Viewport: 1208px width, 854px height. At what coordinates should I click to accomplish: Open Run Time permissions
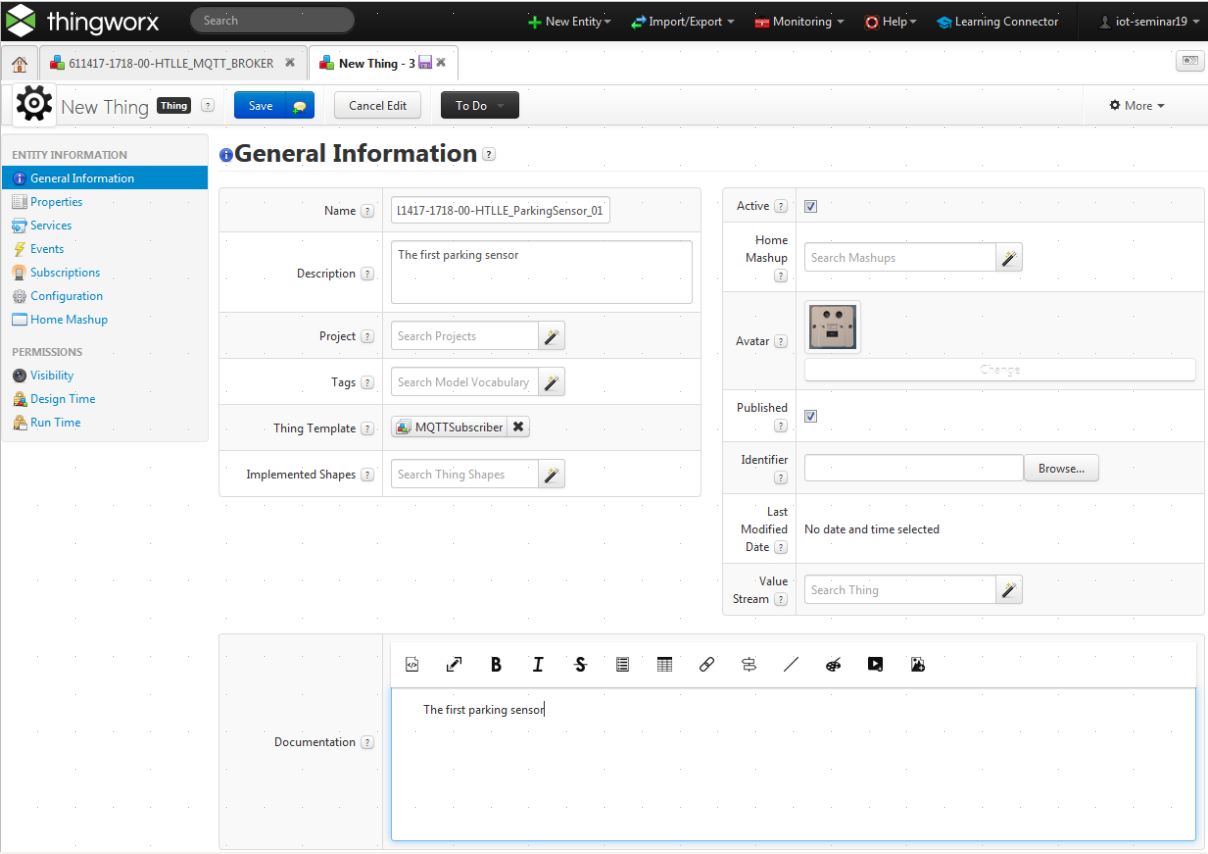(55, 422)
